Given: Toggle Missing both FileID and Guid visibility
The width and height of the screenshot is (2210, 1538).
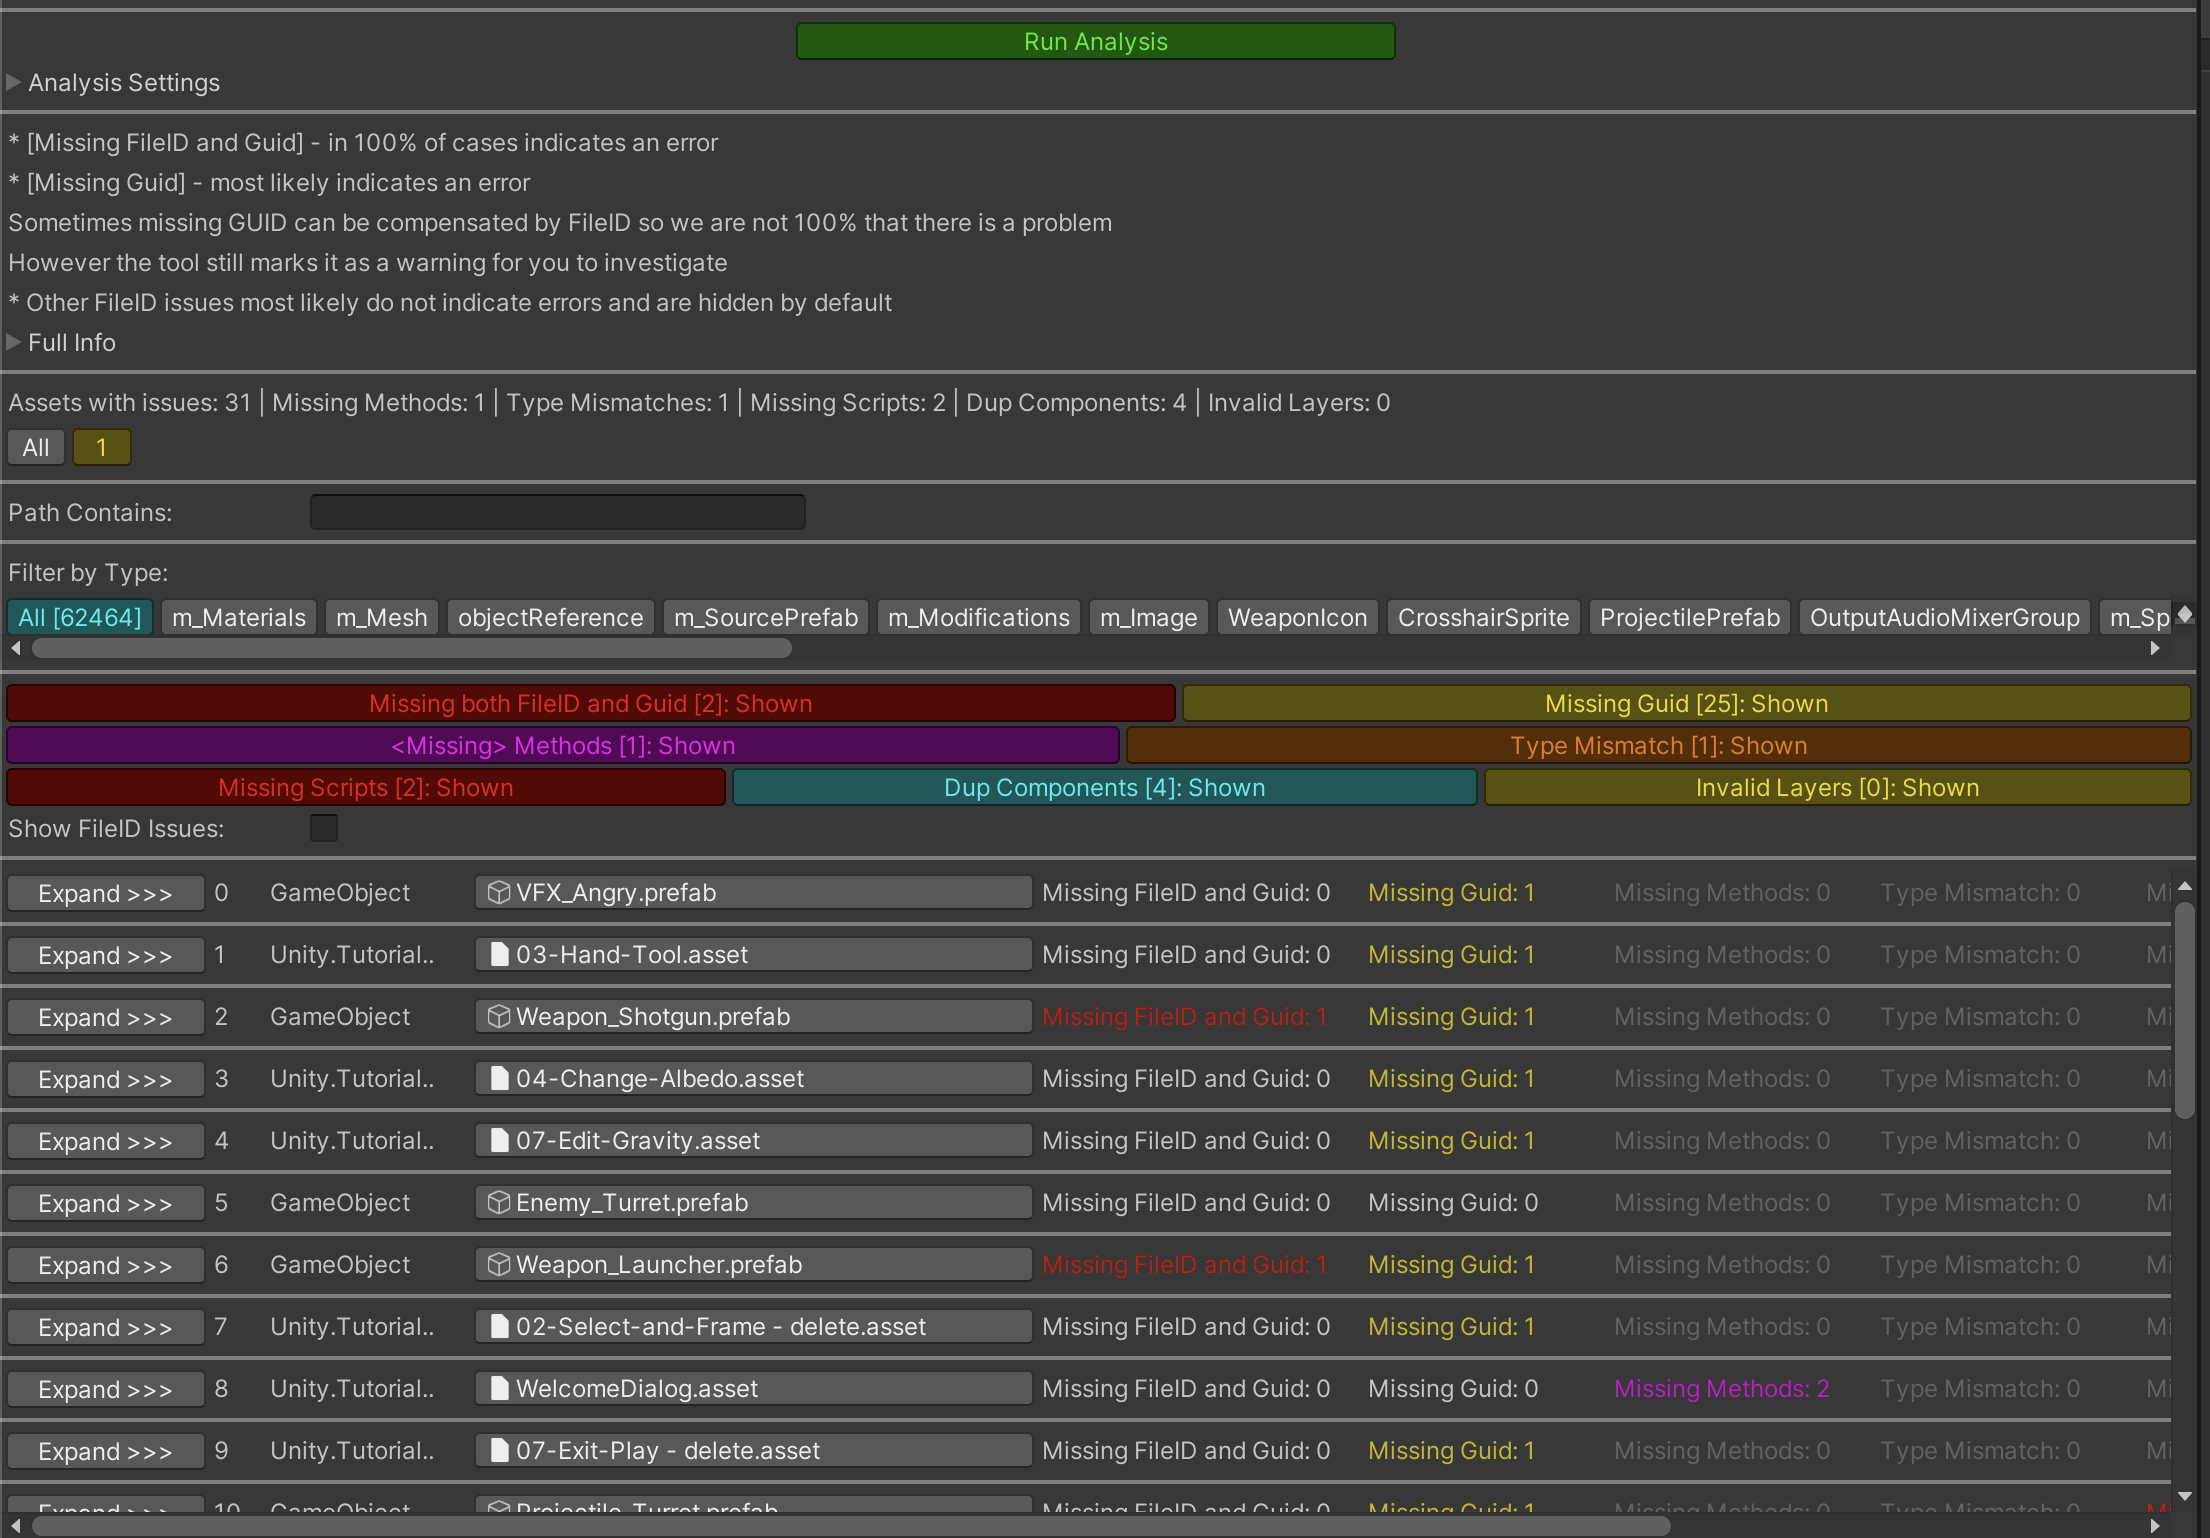Looking at the screenshot, I should click(590, 703).
